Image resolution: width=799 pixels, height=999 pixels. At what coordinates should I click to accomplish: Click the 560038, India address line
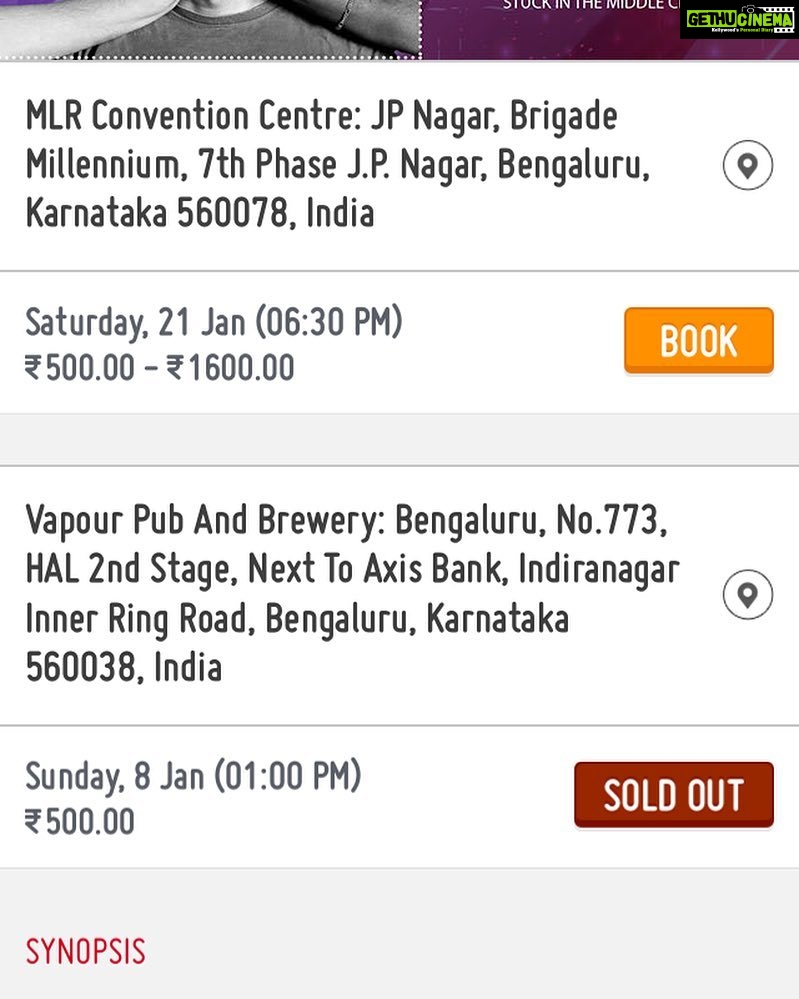124,667
